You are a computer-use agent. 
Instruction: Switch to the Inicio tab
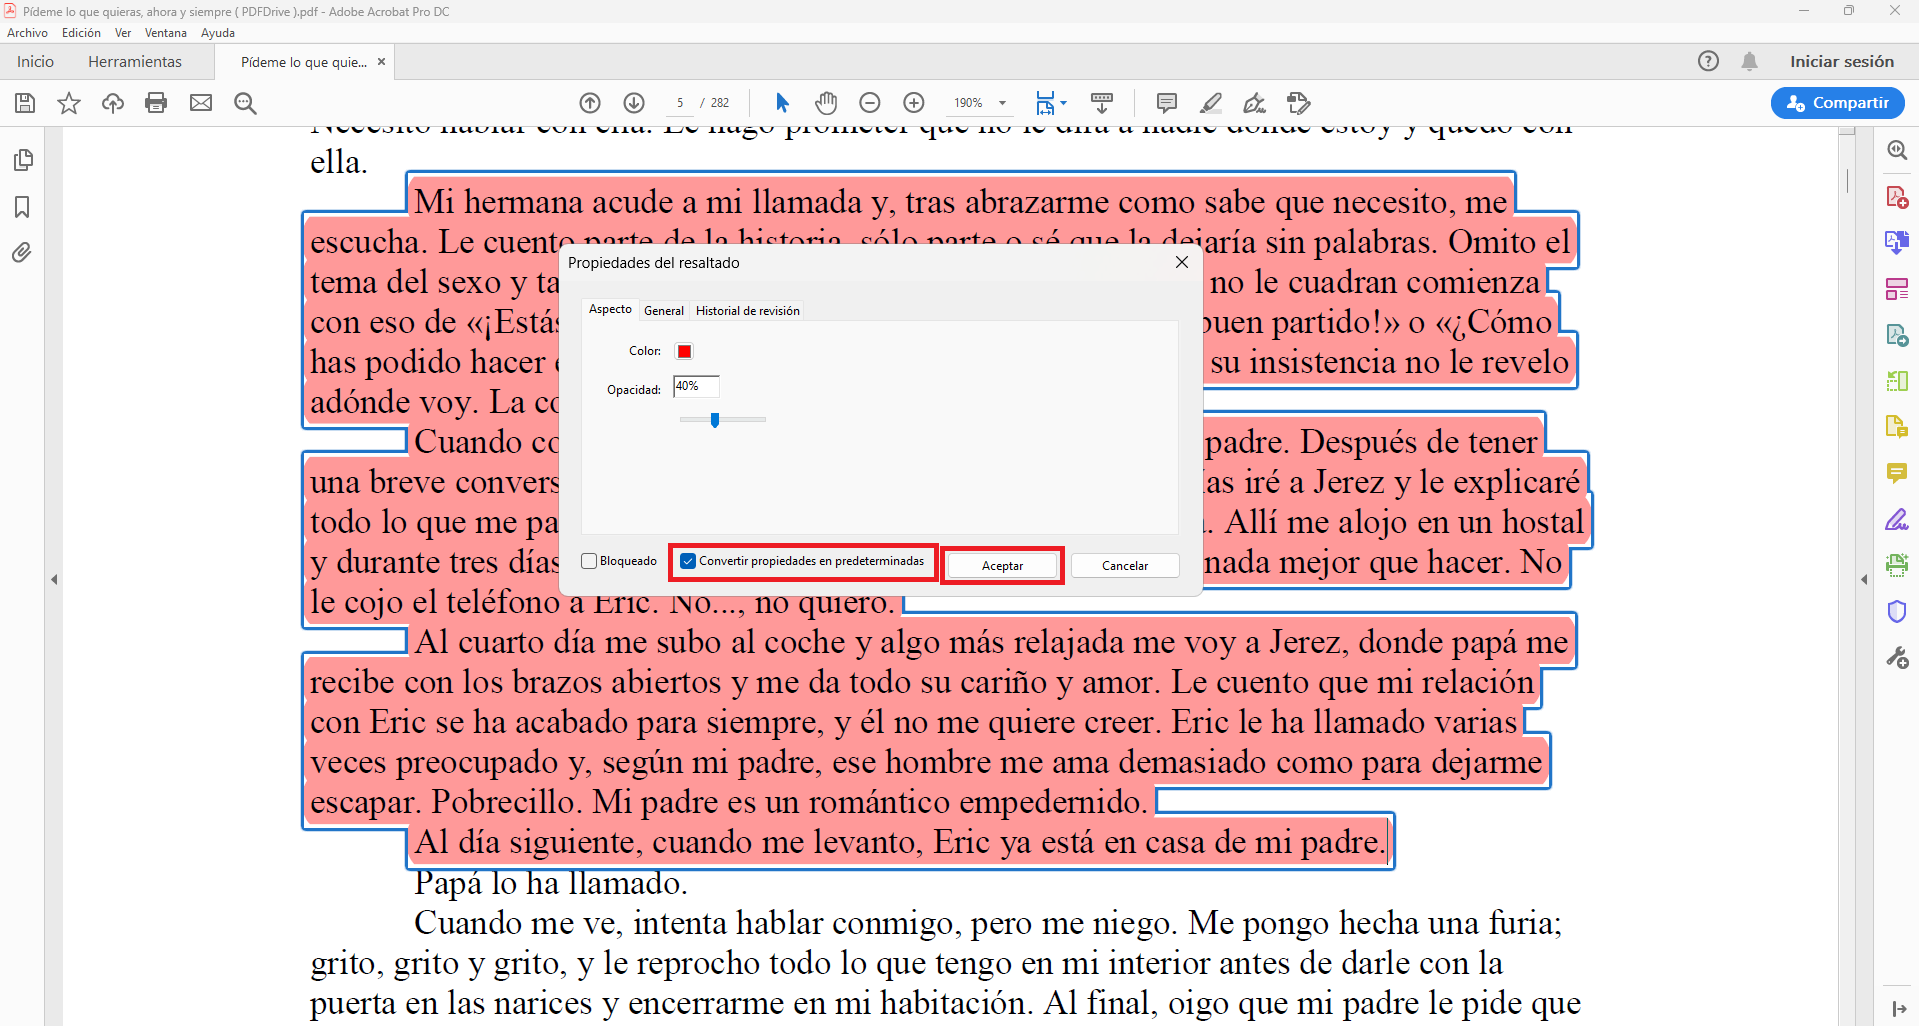35,61
